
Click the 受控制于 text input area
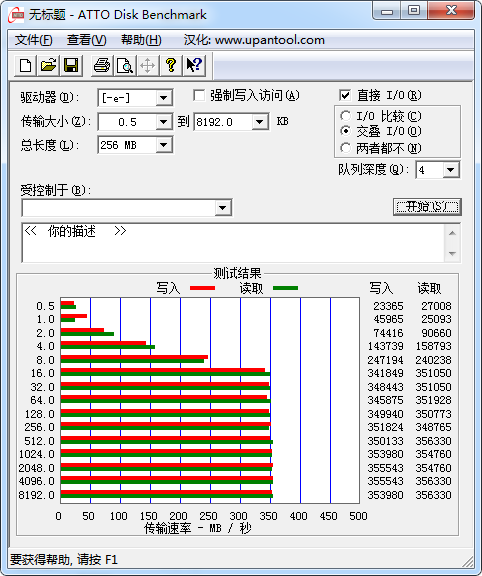119,208
